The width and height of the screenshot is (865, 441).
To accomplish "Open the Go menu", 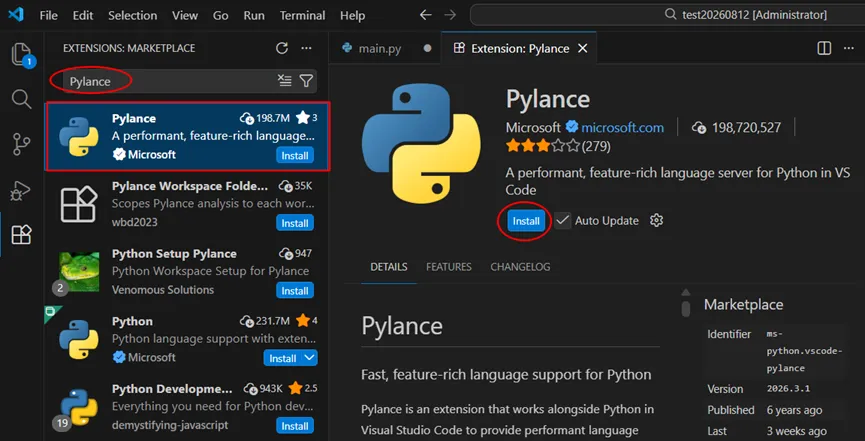I will (221, 15).
